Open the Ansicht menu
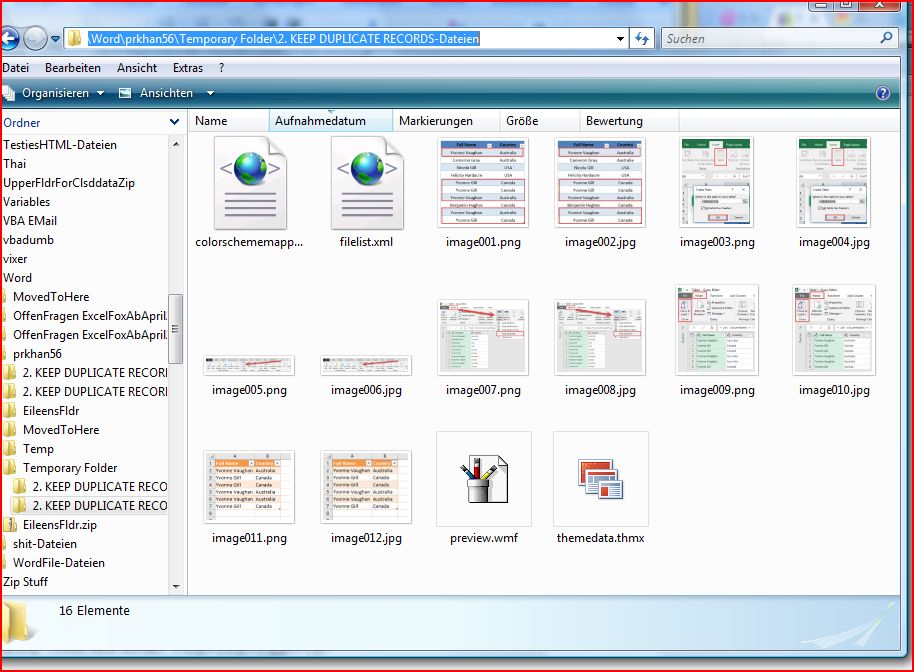Viewport: 914px width, 672px height. coord(137,68)
